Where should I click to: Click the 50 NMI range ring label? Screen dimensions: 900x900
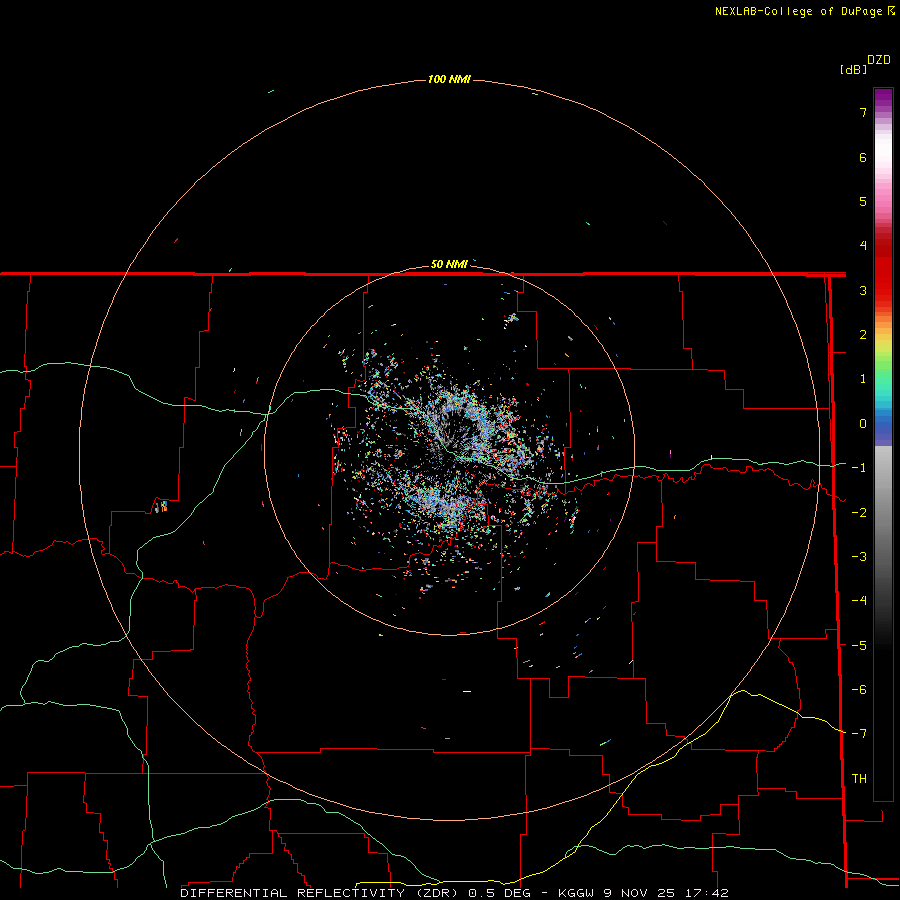pos(449,264)
